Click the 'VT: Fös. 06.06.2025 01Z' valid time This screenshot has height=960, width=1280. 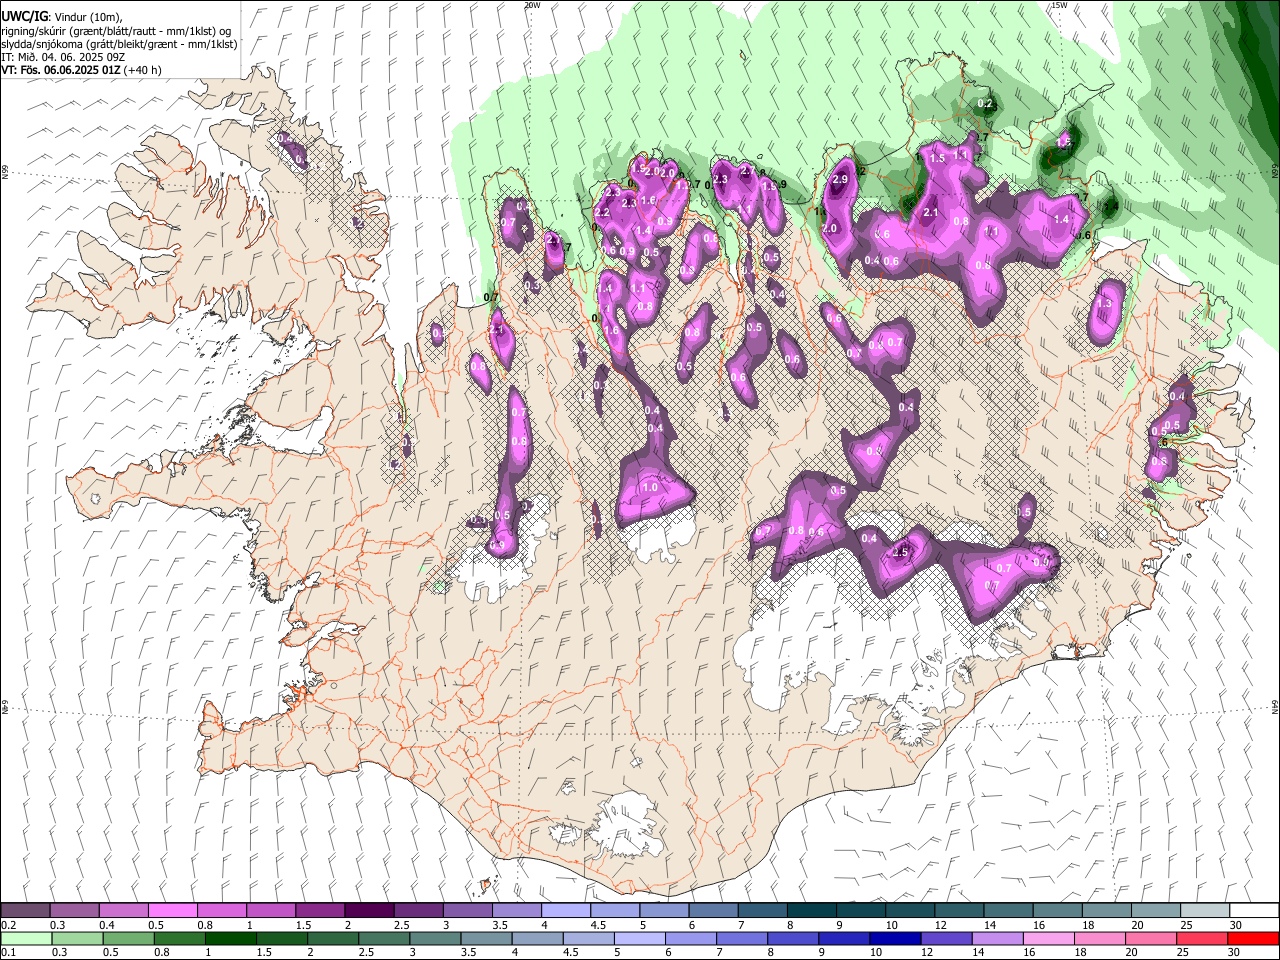point(61,70)
